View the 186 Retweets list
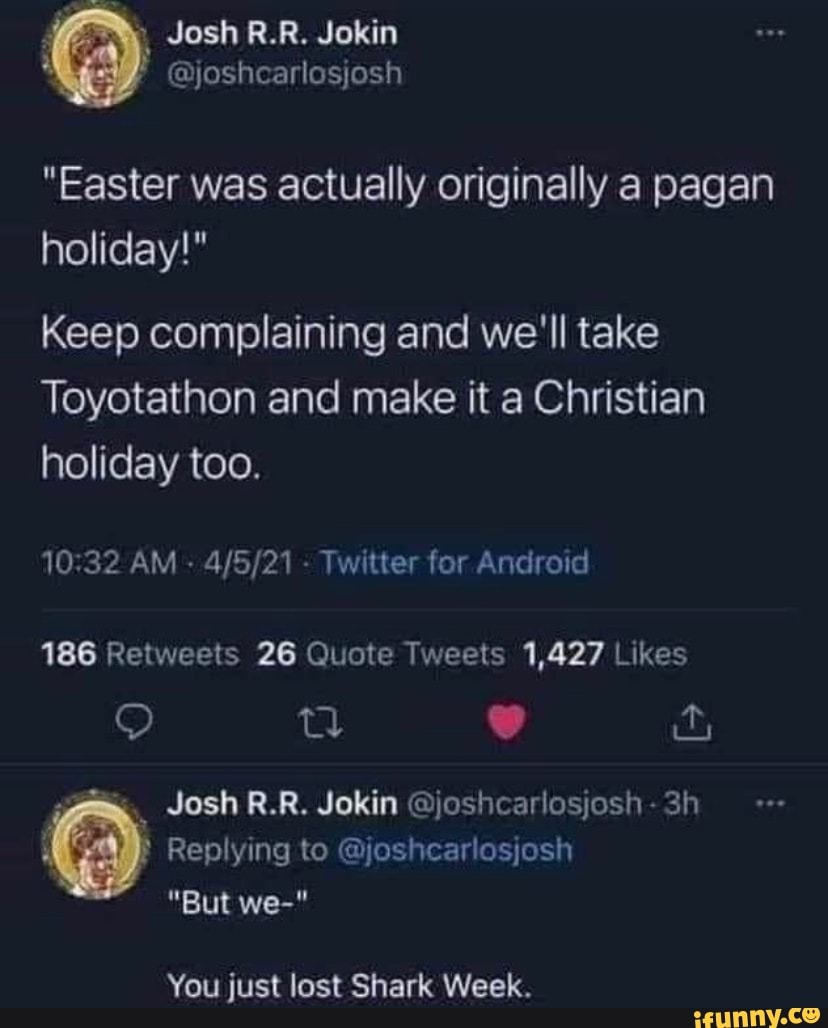Viewport: 828px width, 1028px height. (x=140, y=655)
